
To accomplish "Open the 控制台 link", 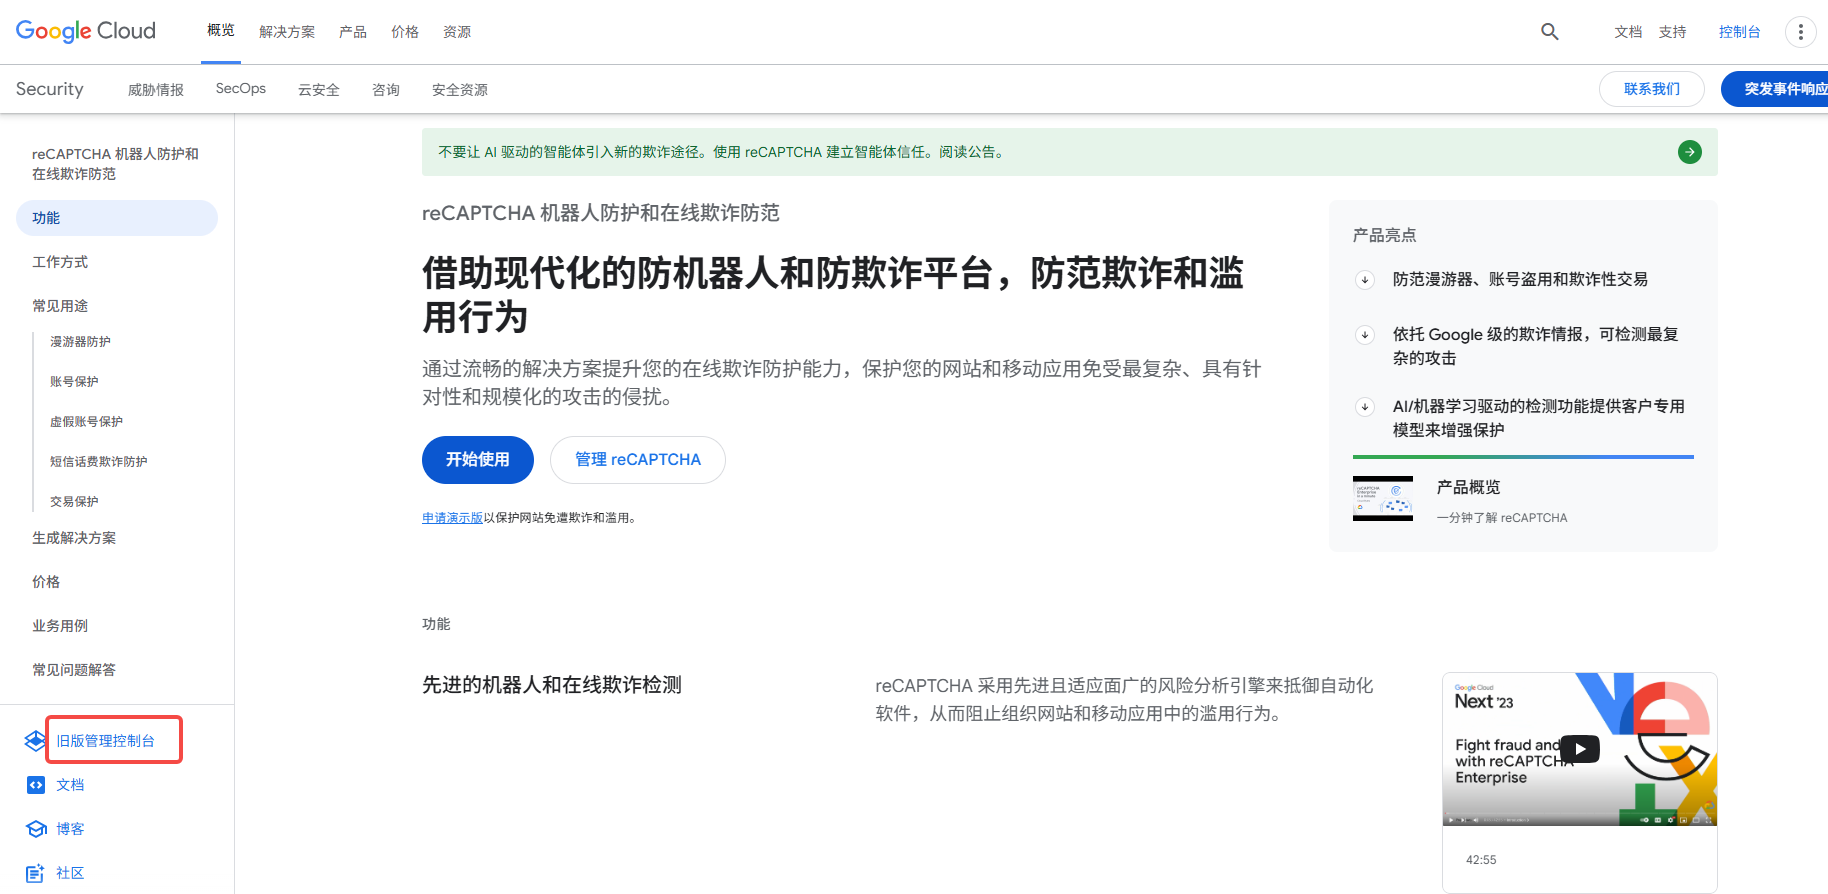I will tap(1740, 32).
